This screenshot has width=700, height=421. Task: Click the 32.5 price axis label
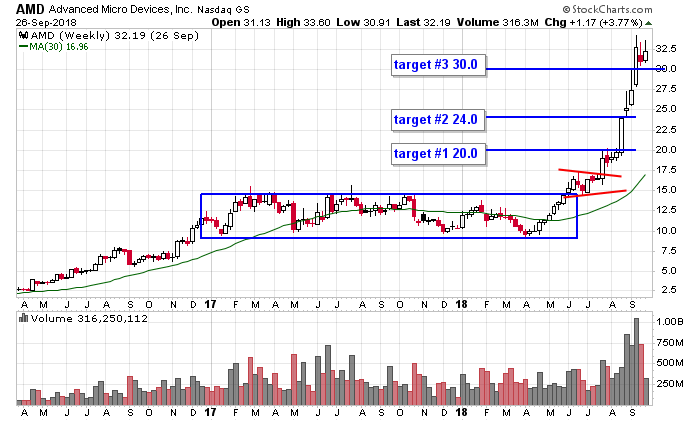tap(666, 48)
